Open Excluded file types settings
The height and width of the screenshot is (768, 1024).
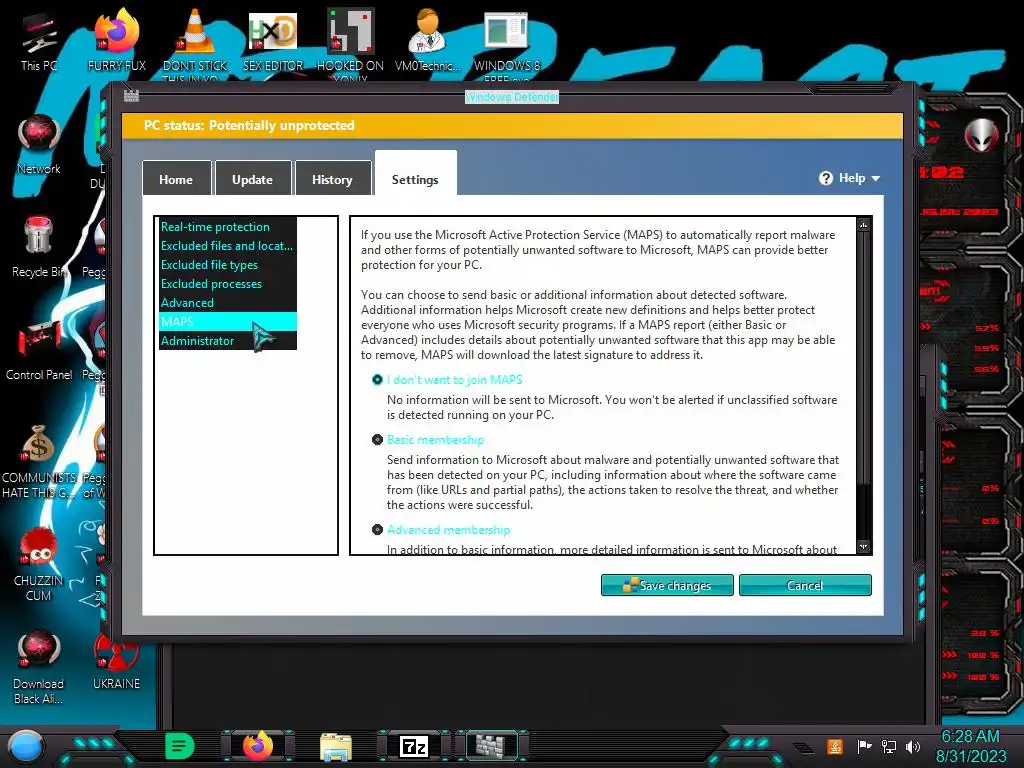point(228,264)
